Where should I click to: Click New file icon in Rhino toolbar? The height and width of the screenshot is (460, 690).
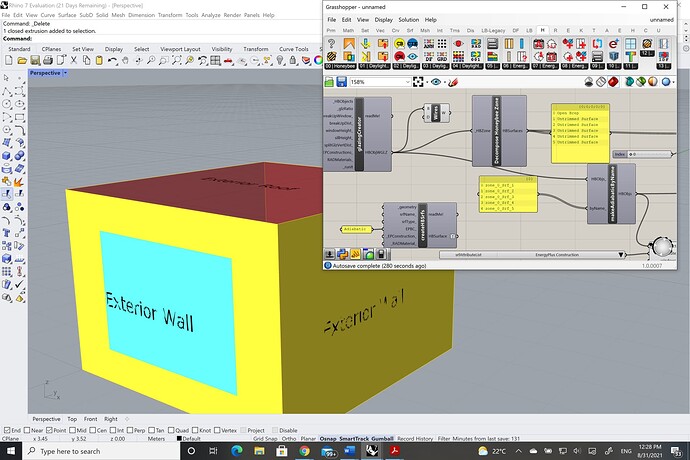(8, 60)
